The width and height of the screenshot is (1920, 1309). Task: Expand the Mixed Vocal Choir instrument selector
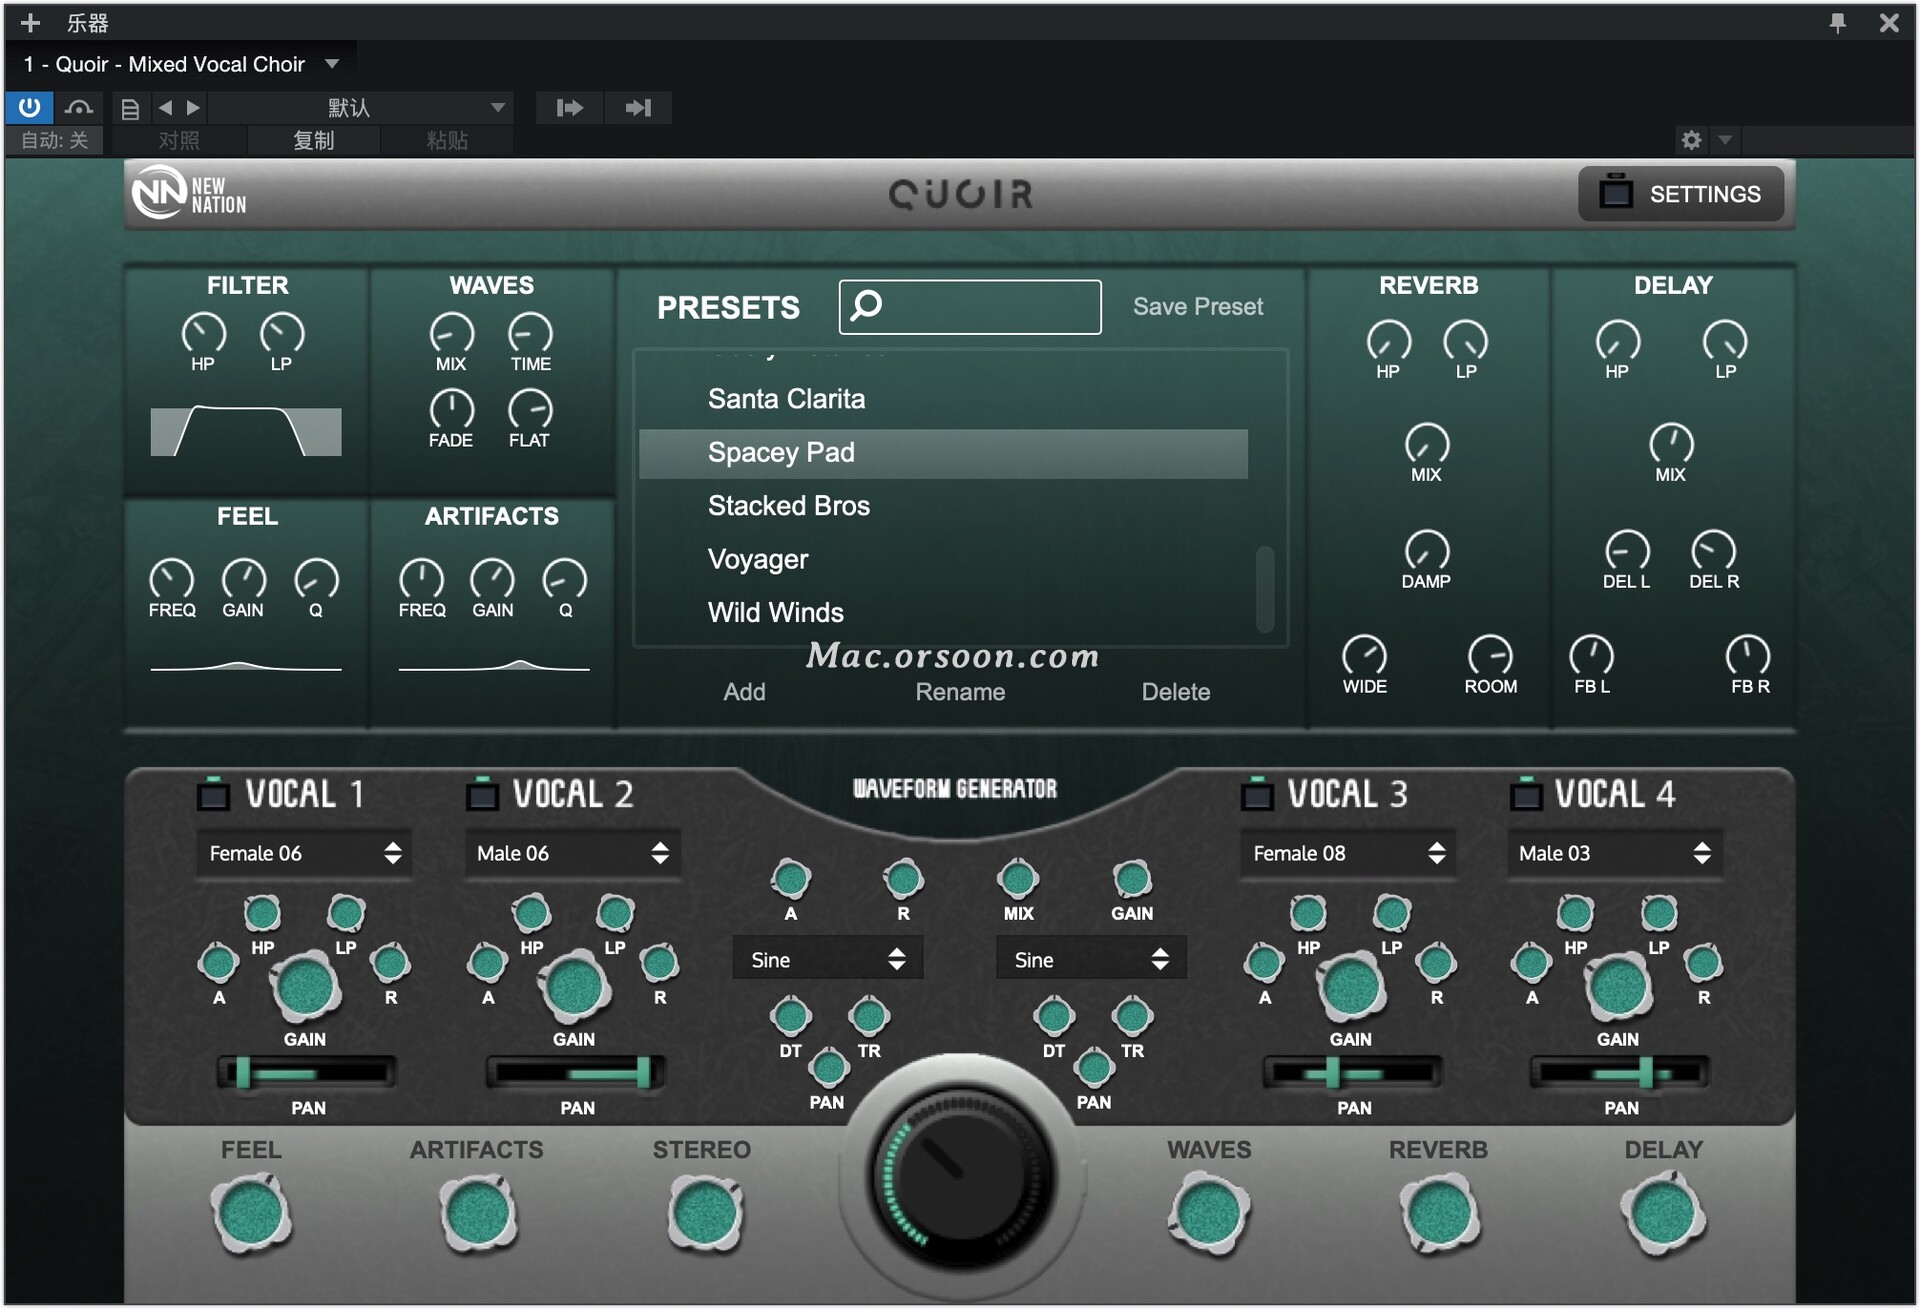[x=332, y=64]
